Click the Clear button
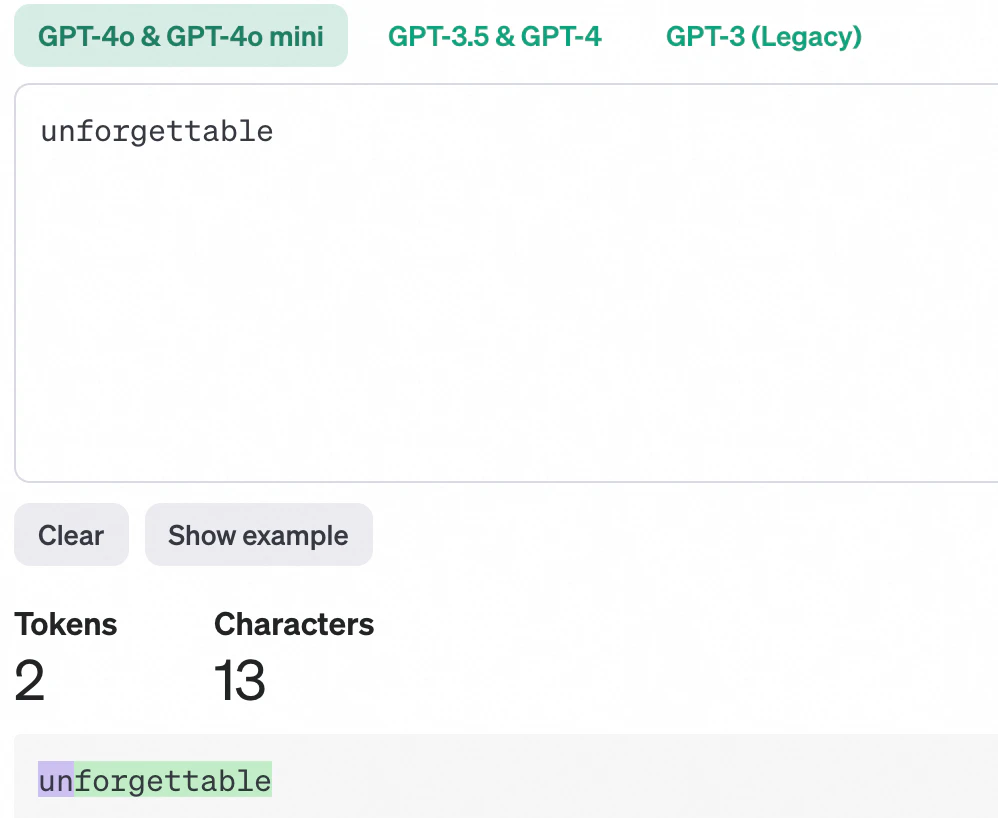The image size is (998, 818). click(71, 535)
